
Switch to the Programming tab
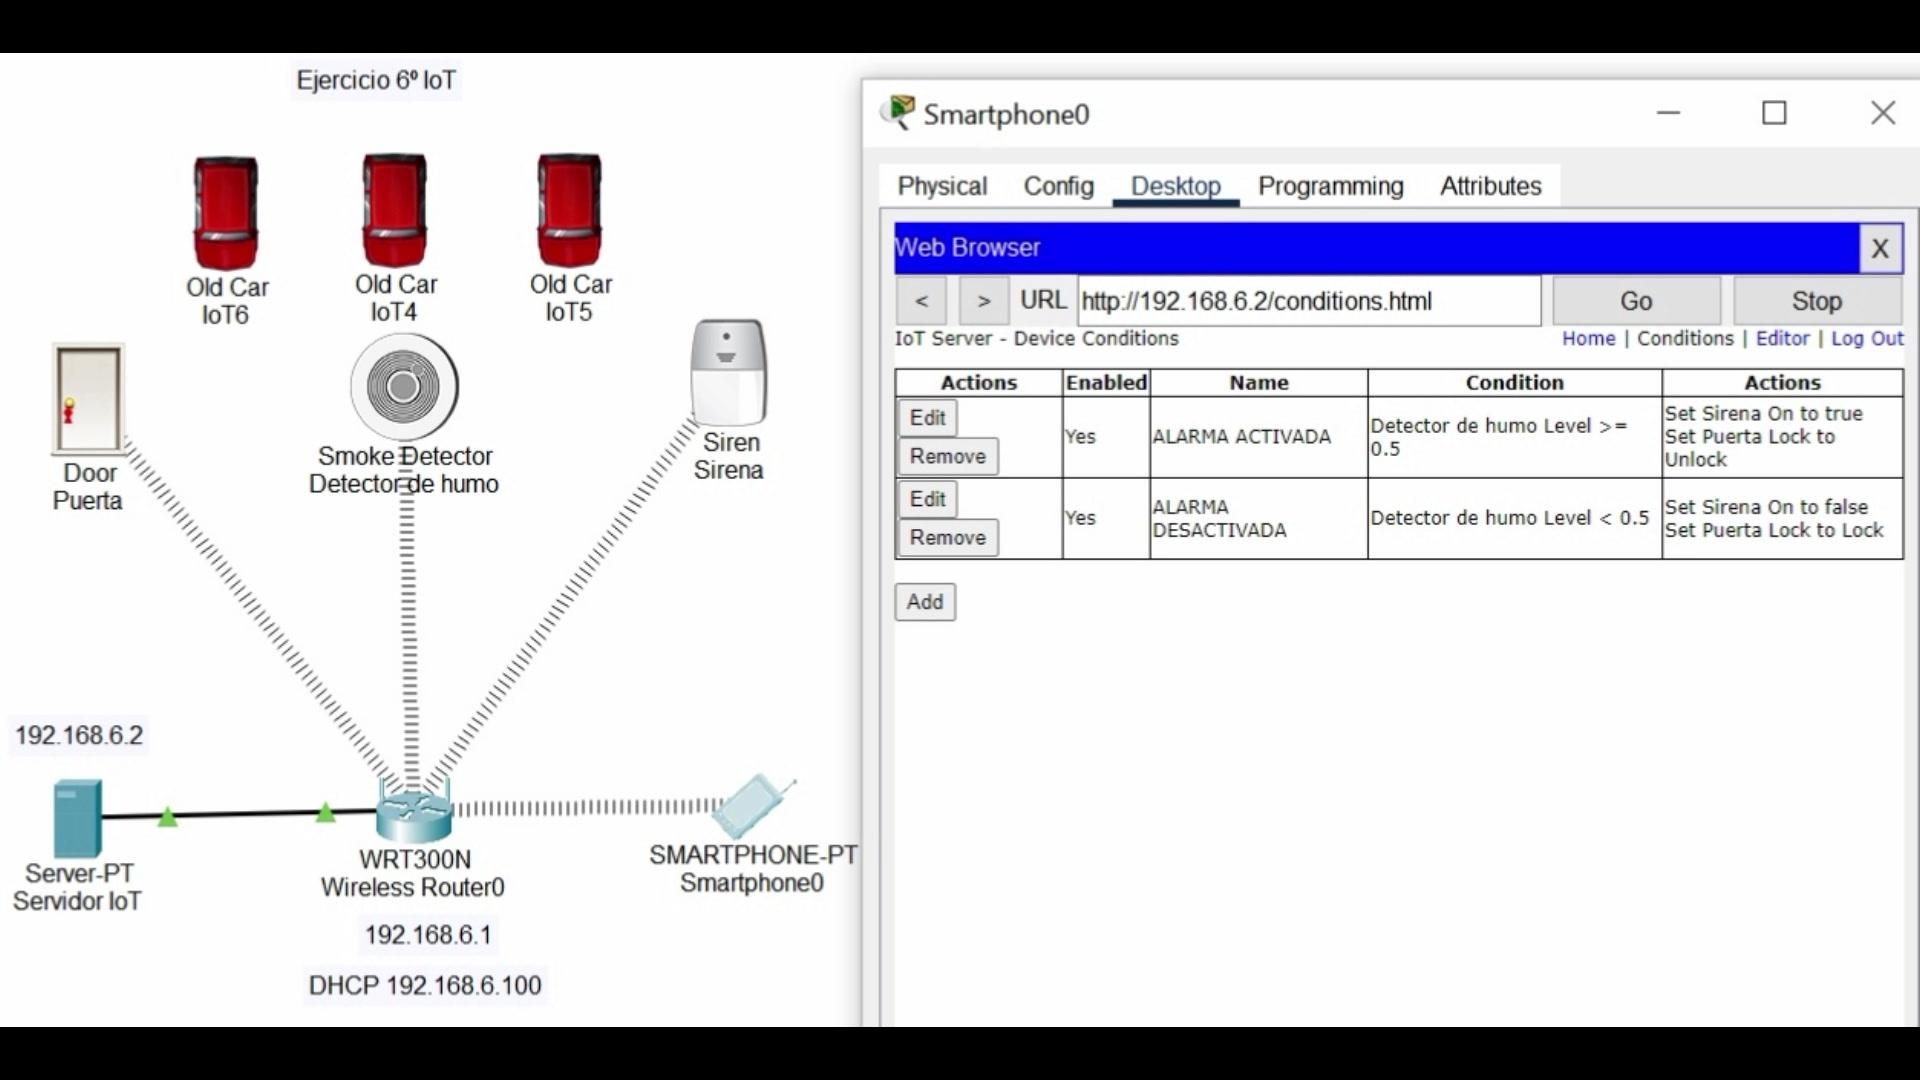pos(1330,186)
